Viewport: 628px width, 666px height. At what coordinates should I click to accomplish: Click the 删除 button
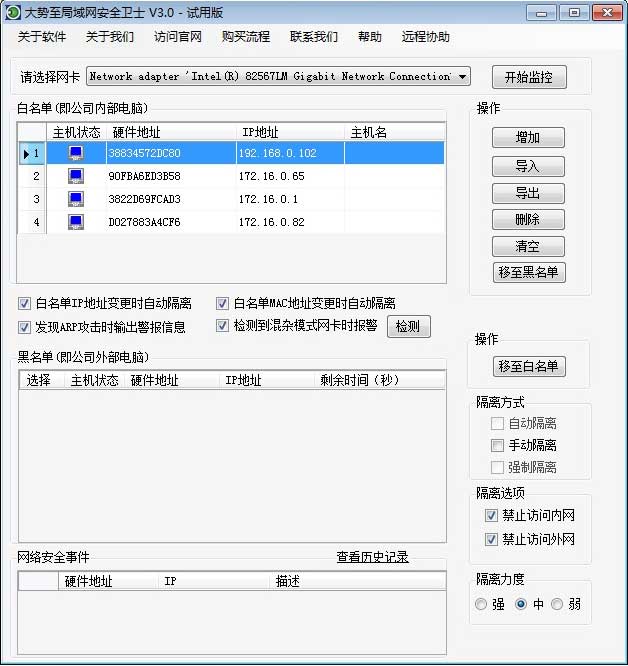tap(528, 220)
